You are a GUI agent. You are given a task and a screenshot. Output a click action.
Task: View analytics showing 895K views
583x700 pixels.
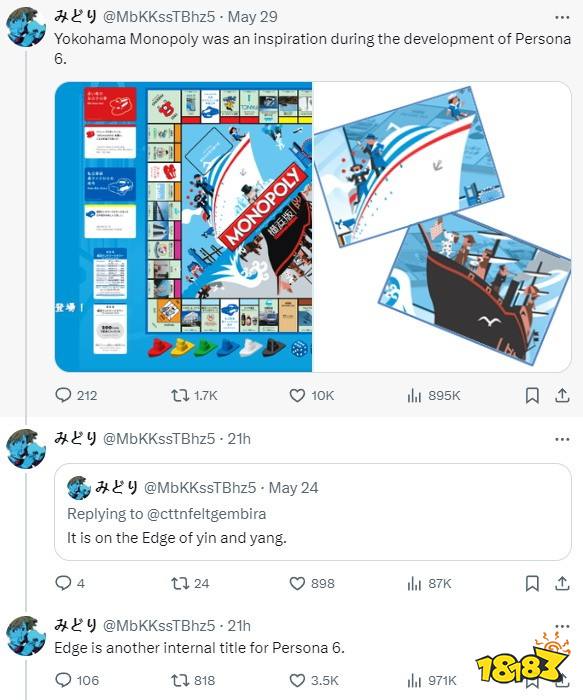(x=414, y=395)
